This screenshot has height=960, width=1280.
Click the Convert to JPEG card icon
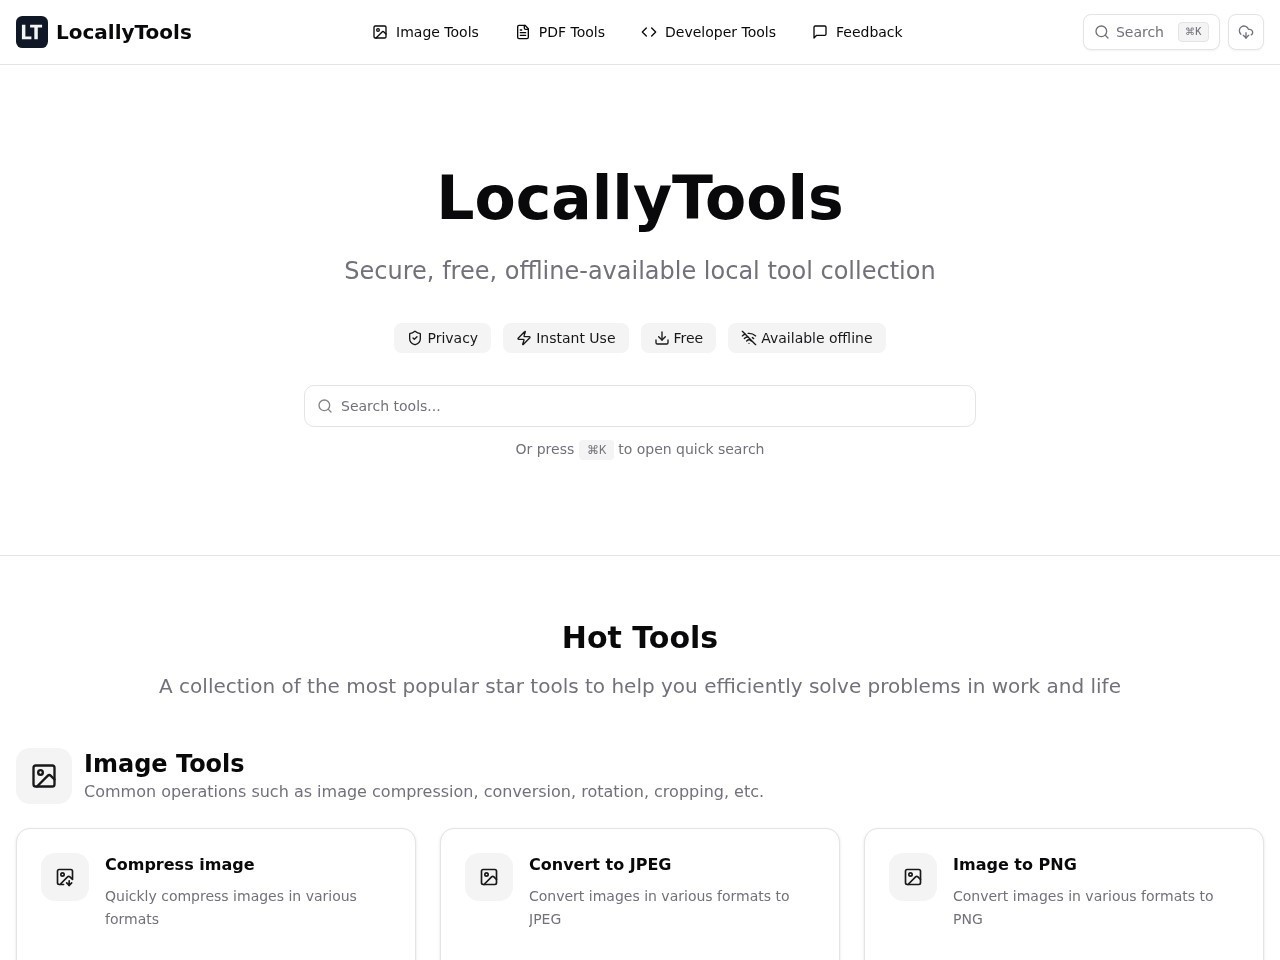click(489, 877)
